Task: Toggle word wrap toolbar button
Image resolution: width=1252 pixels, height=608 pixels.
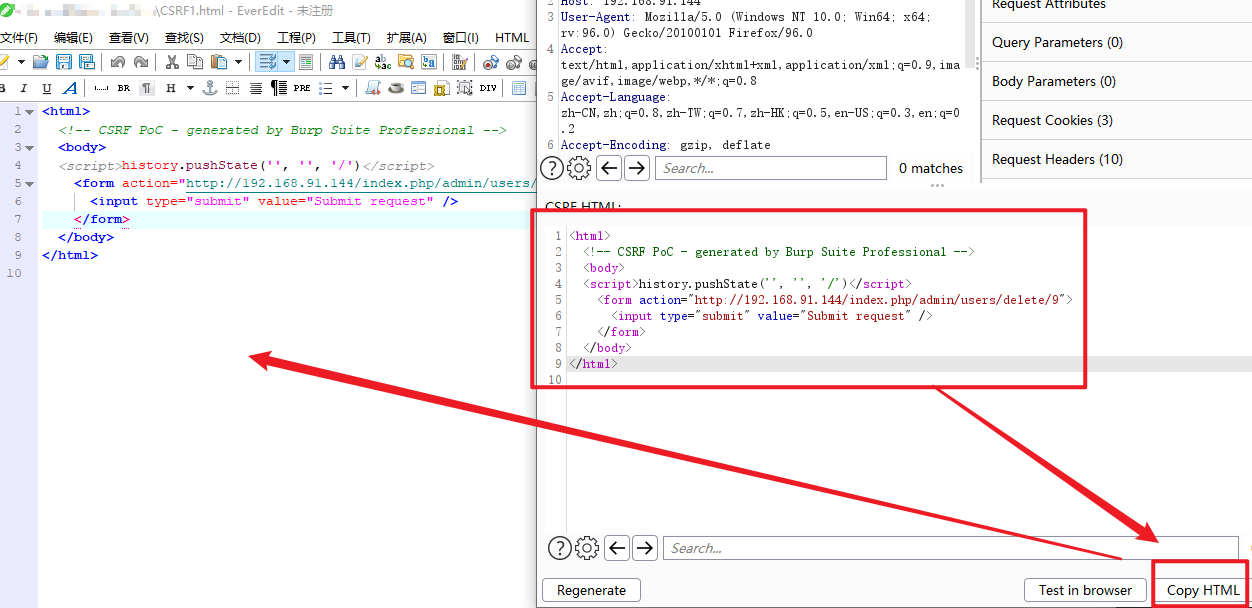Action: [268, 62]
